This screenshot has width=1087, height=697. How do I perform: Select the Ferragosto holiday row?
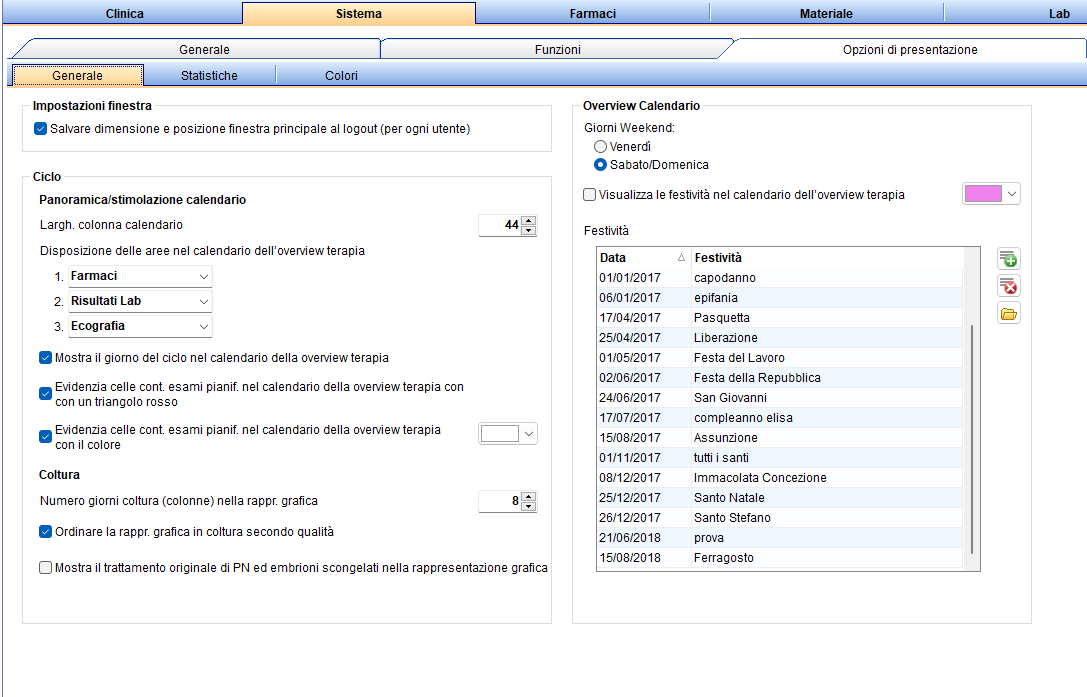(x=780, y=558)
